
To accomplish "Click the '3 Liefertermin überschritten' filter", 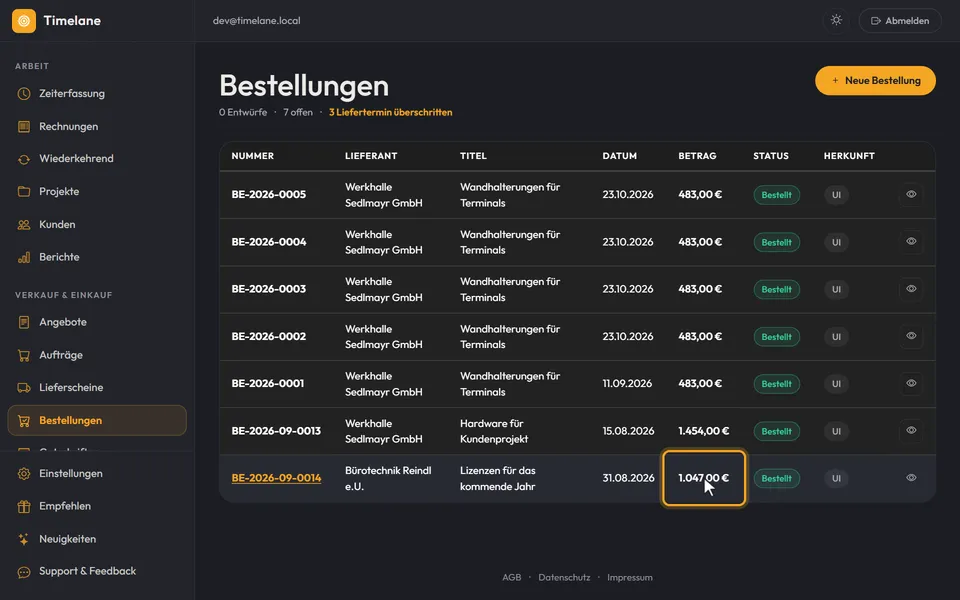I will [391, 113].
